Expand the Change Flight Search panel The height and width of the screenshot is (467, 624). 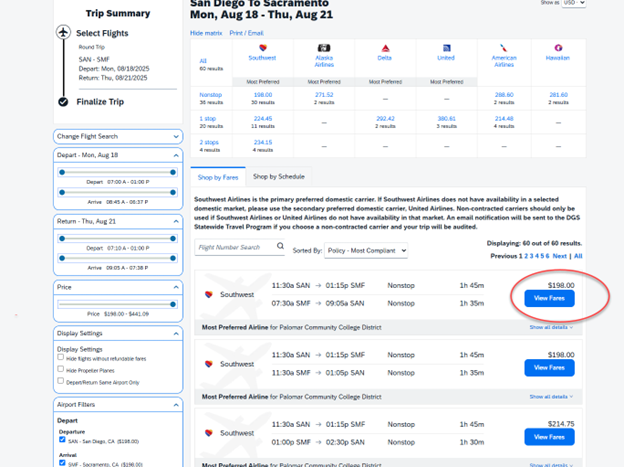[x=118, y=137]
